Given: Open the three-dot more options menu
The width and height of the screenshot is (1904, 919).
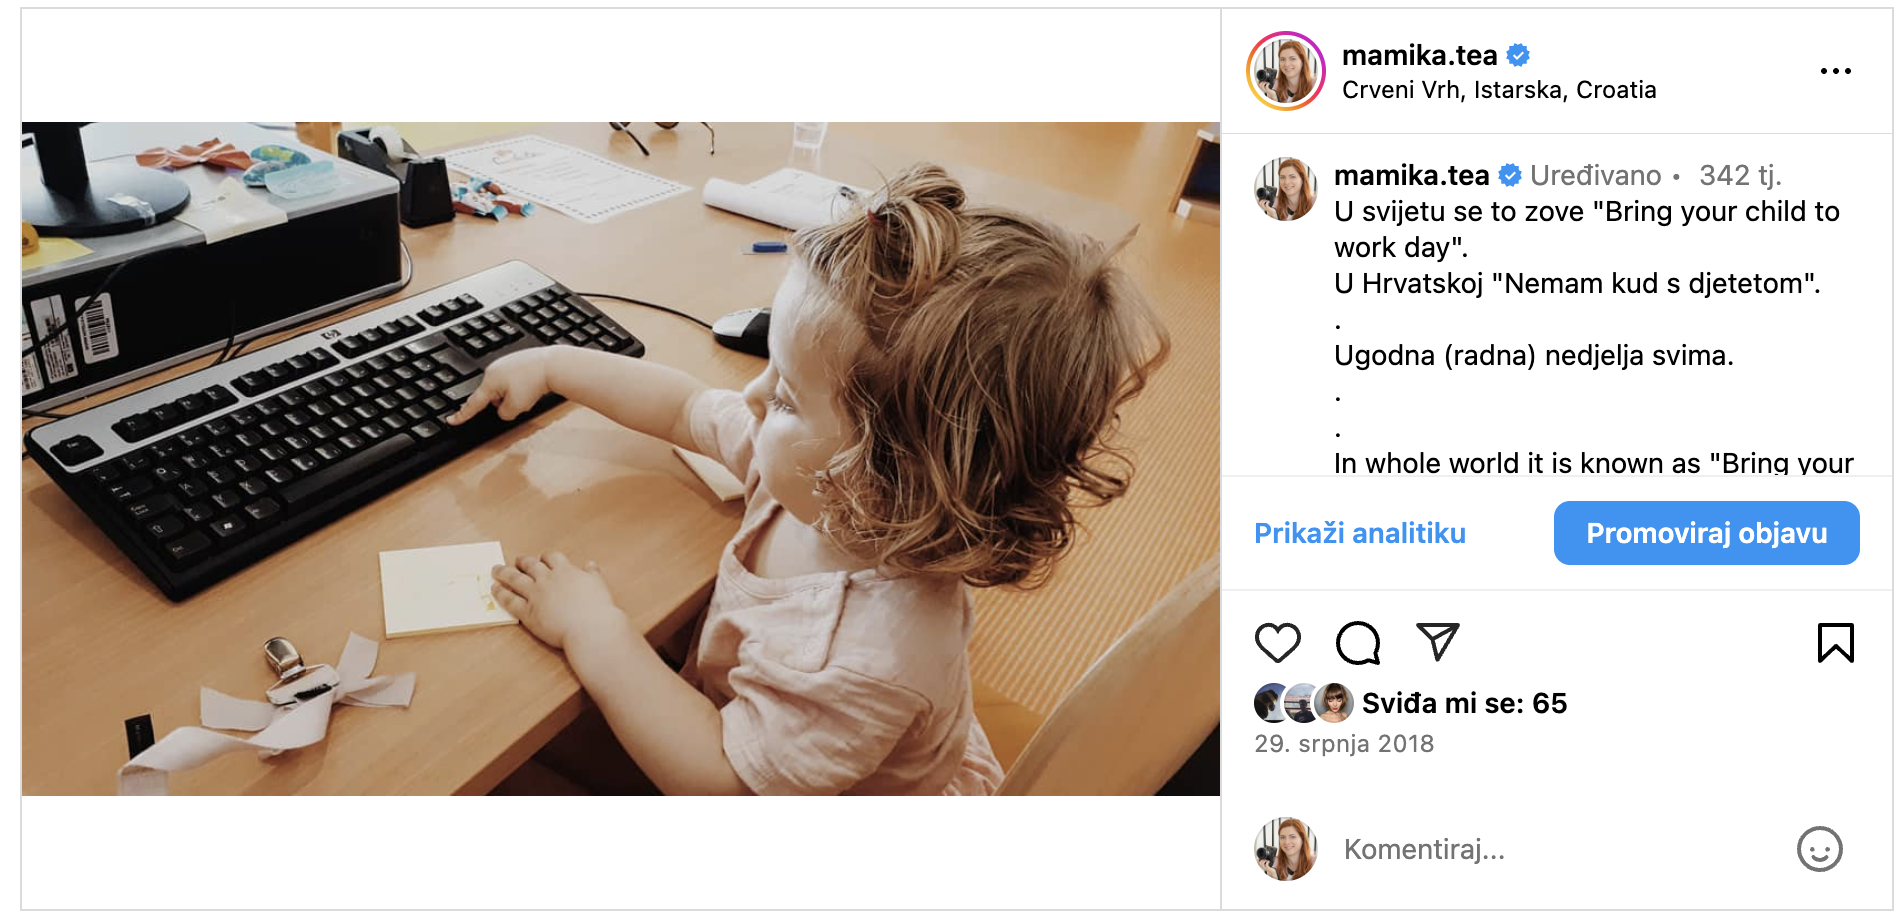Looking at the screenshot, I should (x=1835, y=71).
